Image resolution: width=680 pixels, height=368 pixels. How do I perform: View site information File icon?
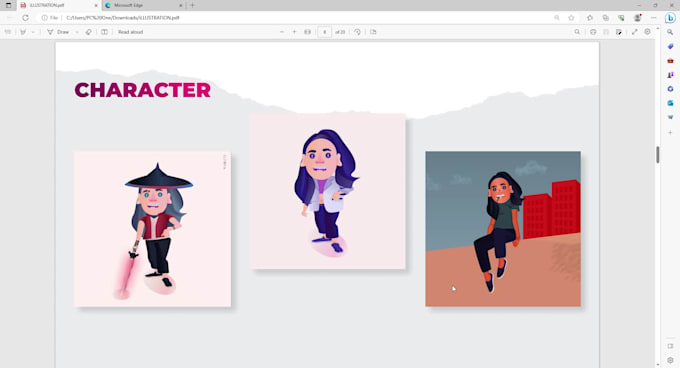(x=49, y=18)
